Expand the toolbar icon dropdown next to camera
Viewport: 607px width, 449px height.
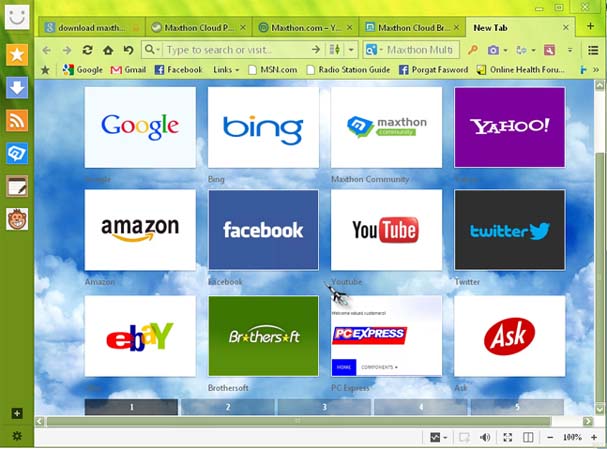tap(533, 50)
